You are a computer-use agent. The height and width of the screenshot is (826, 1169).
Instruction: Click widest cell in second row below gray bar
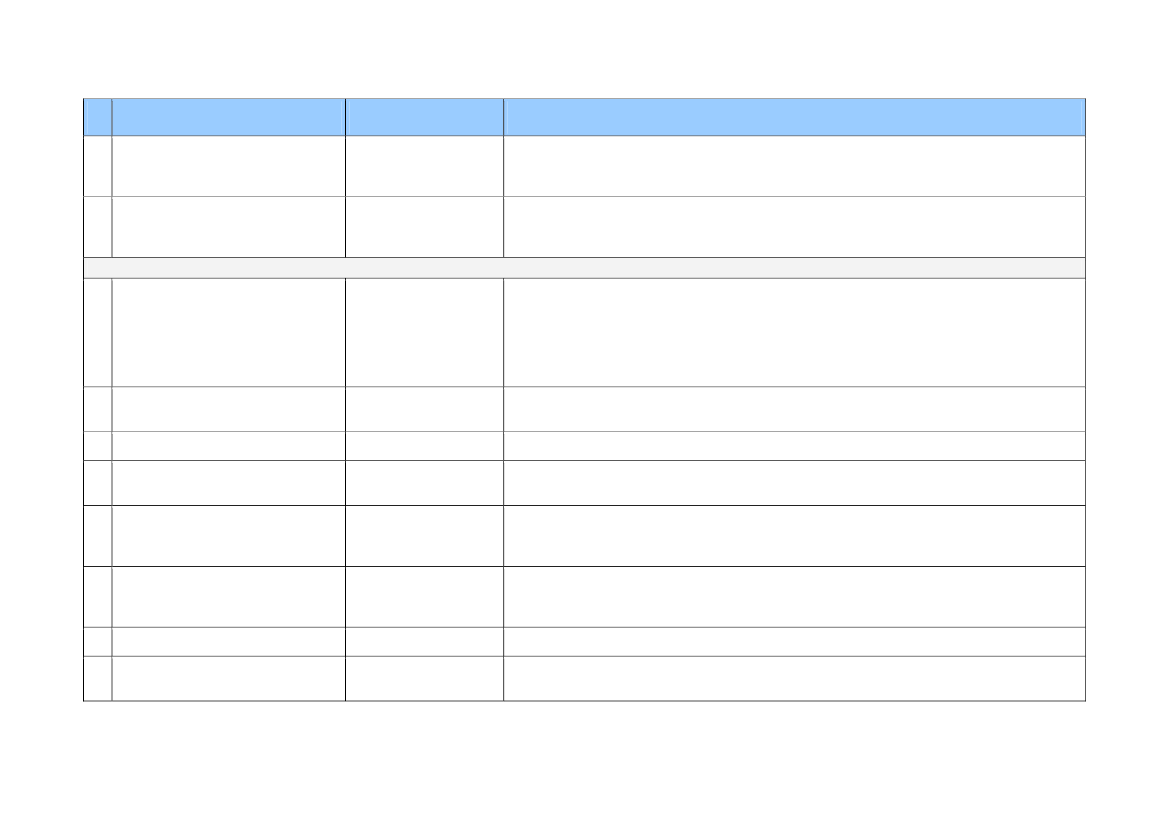795,409
